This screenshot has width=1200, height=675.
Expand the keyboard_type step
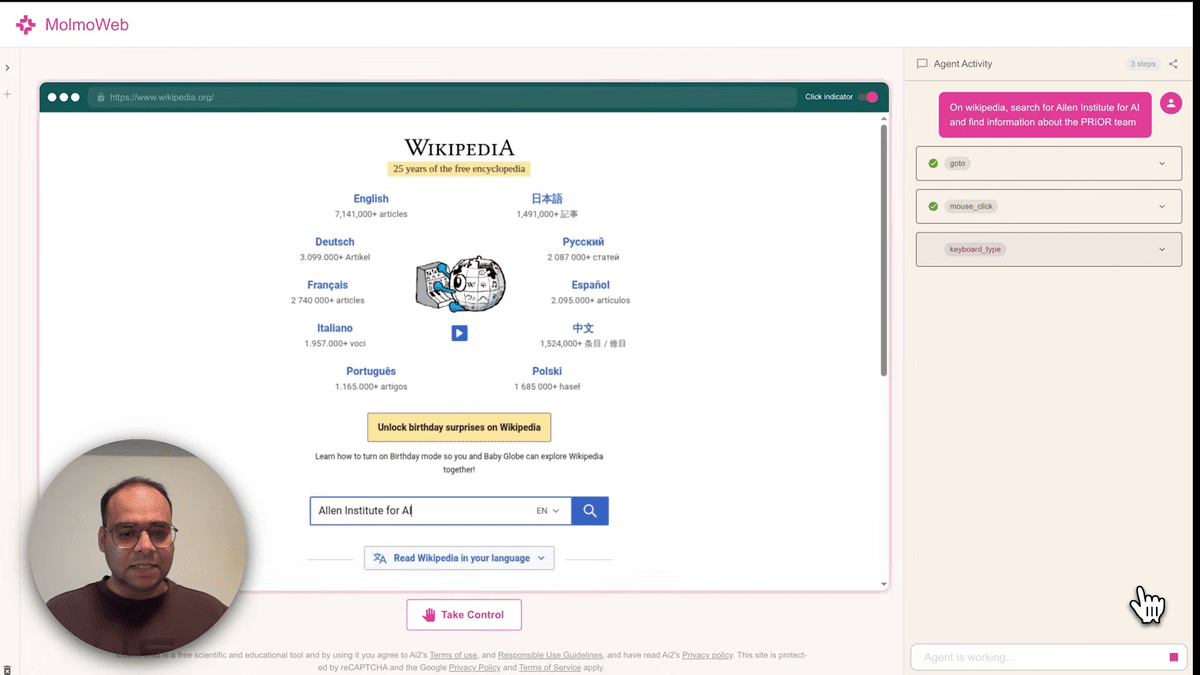click(x=1049, y=249)
